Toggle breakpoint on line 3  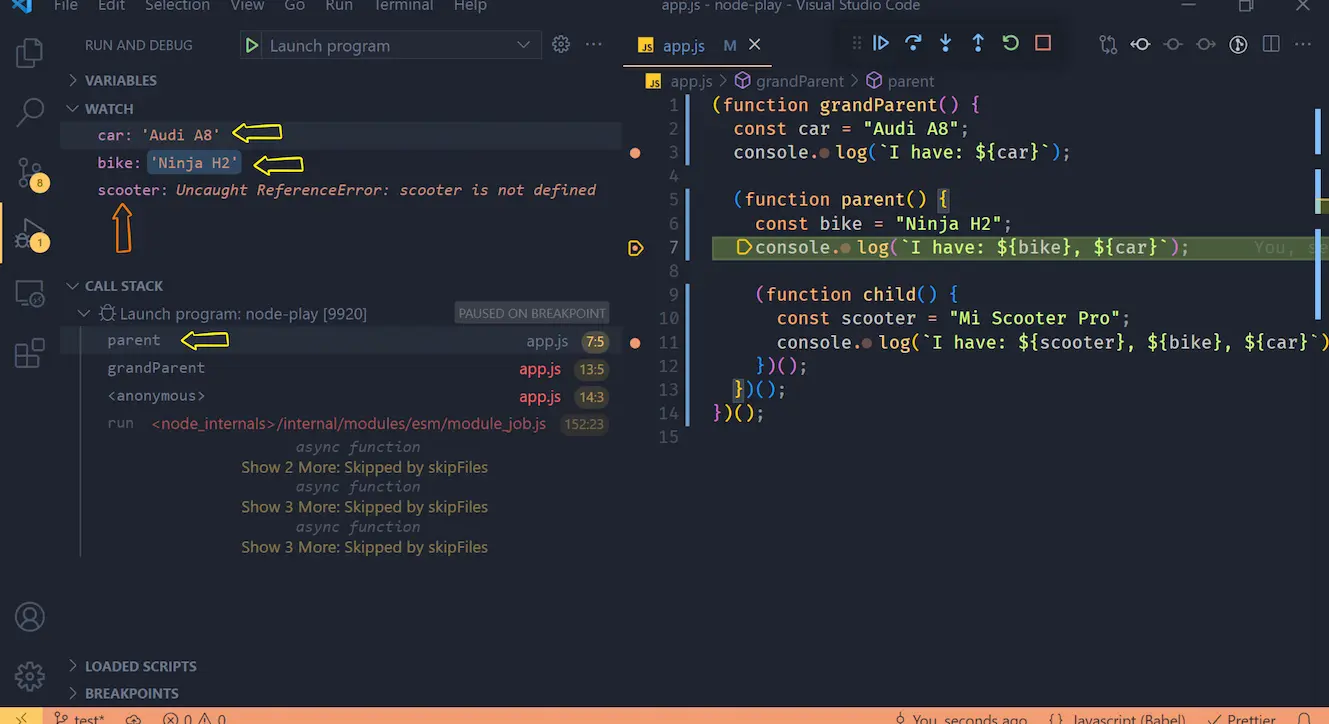635,153
